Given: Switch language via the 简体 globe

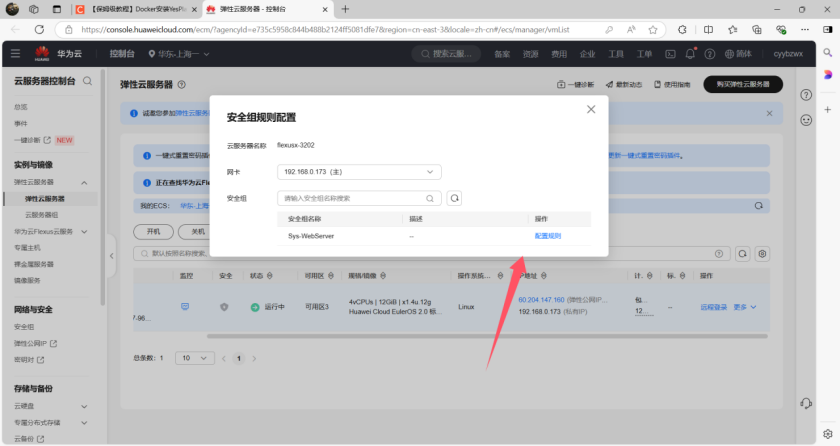Looking at the screenshot, I should (x=738, y=54).
